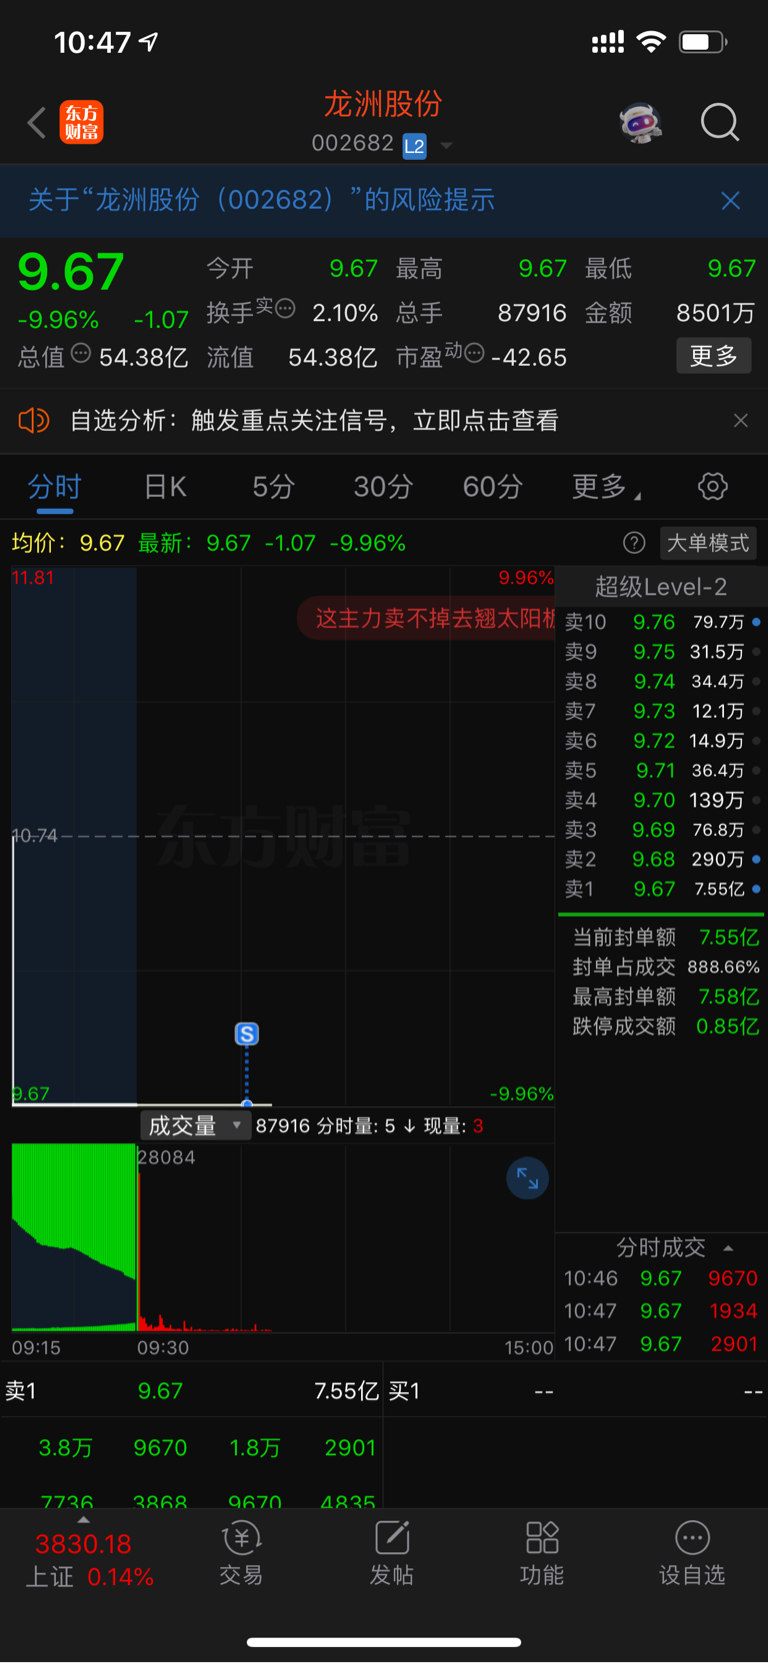The height and width of the screenshot is (1663, 768).
Task: Expand the dropdown arrow beside the stock code
Action: 446,146
